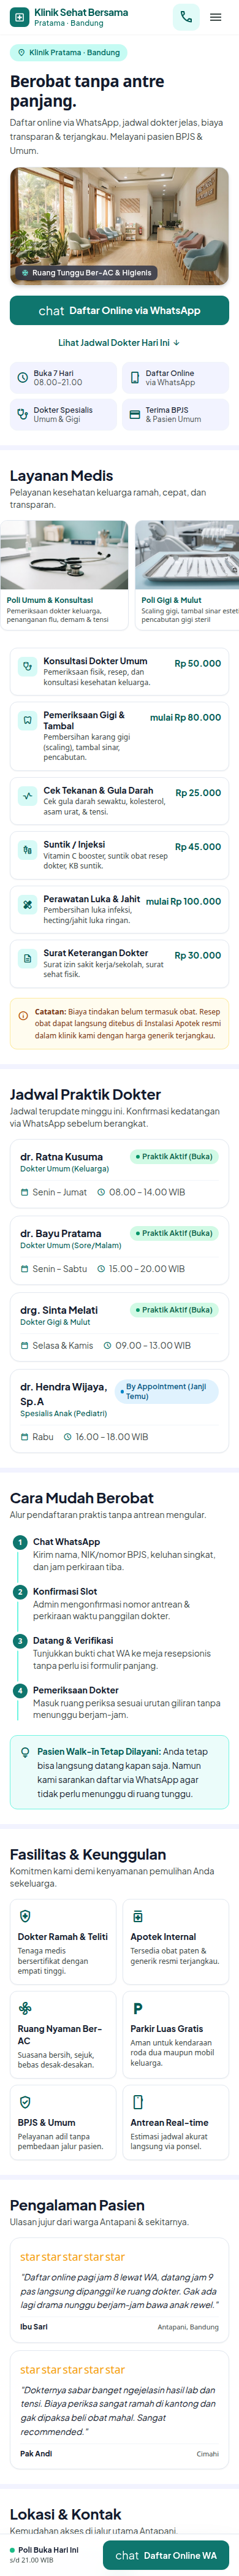Click the card icon beside Terima BPJS
The height and width of the screenshot is (2576, 239).
135,414
